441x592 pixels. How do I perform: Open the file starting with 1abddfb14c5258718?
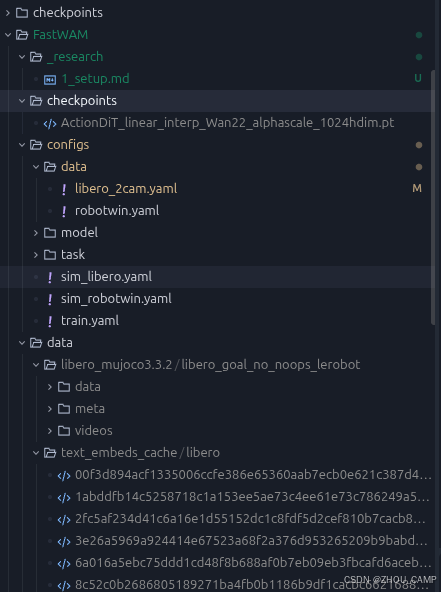252,496
